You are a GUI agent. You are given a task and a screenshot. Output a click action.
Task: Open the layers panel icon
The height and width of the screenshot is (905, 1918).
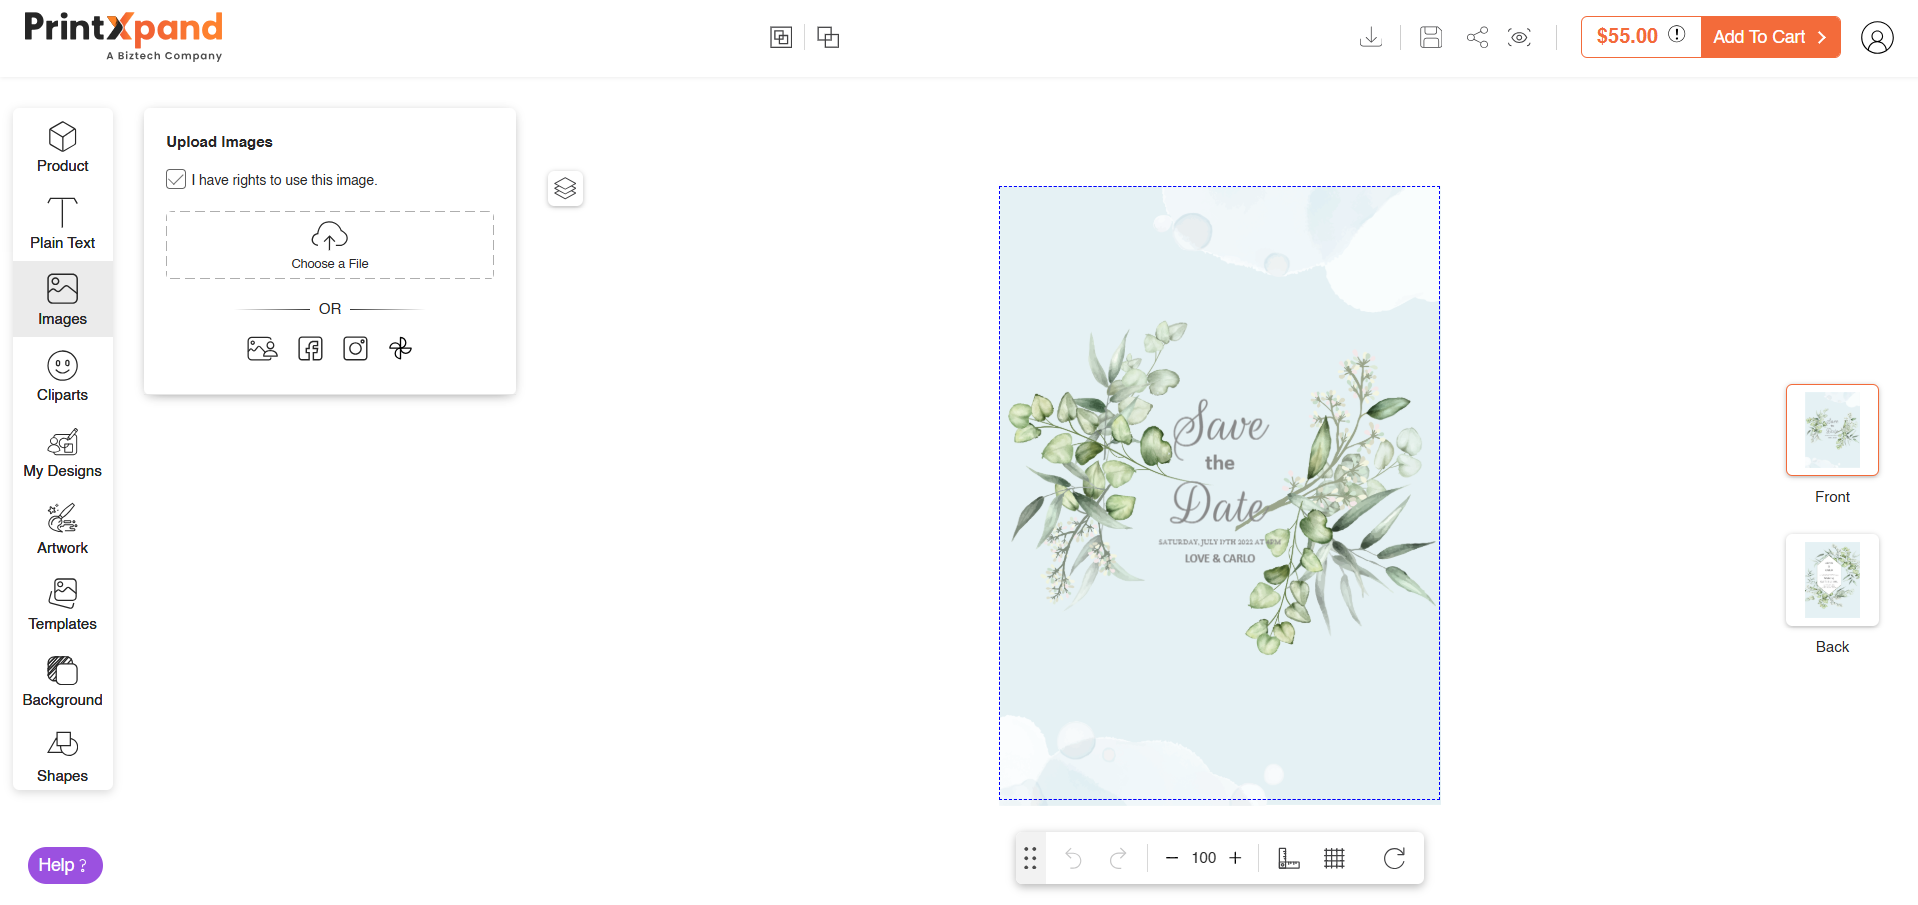click(x=565, y=188)
